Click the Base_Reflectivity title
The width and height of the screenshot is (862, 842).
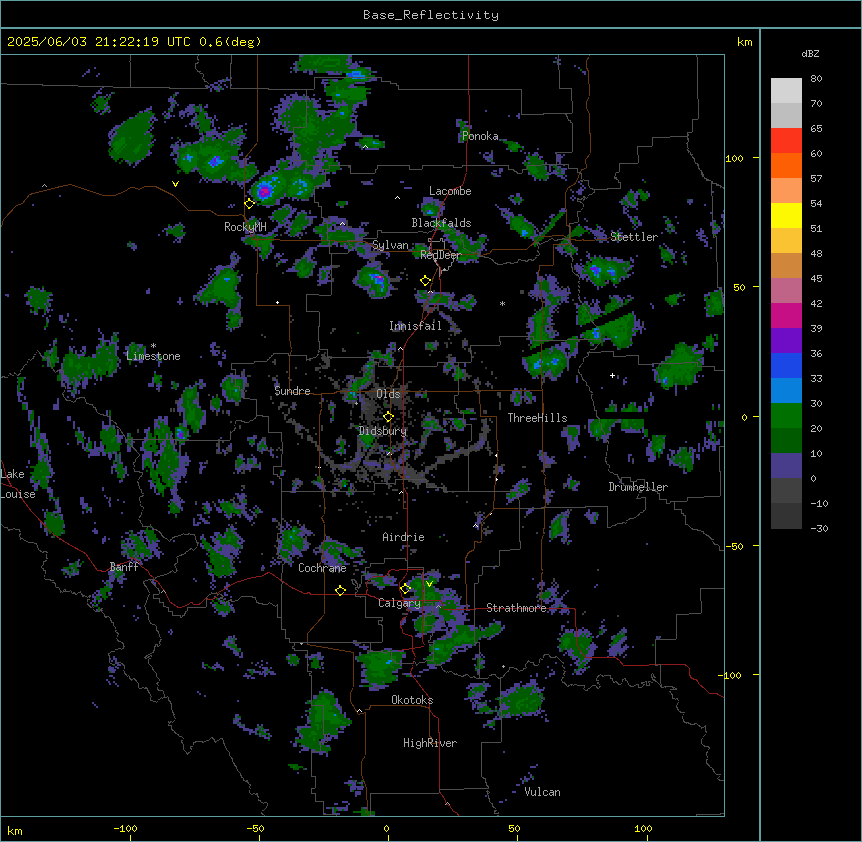pos(430,15)
